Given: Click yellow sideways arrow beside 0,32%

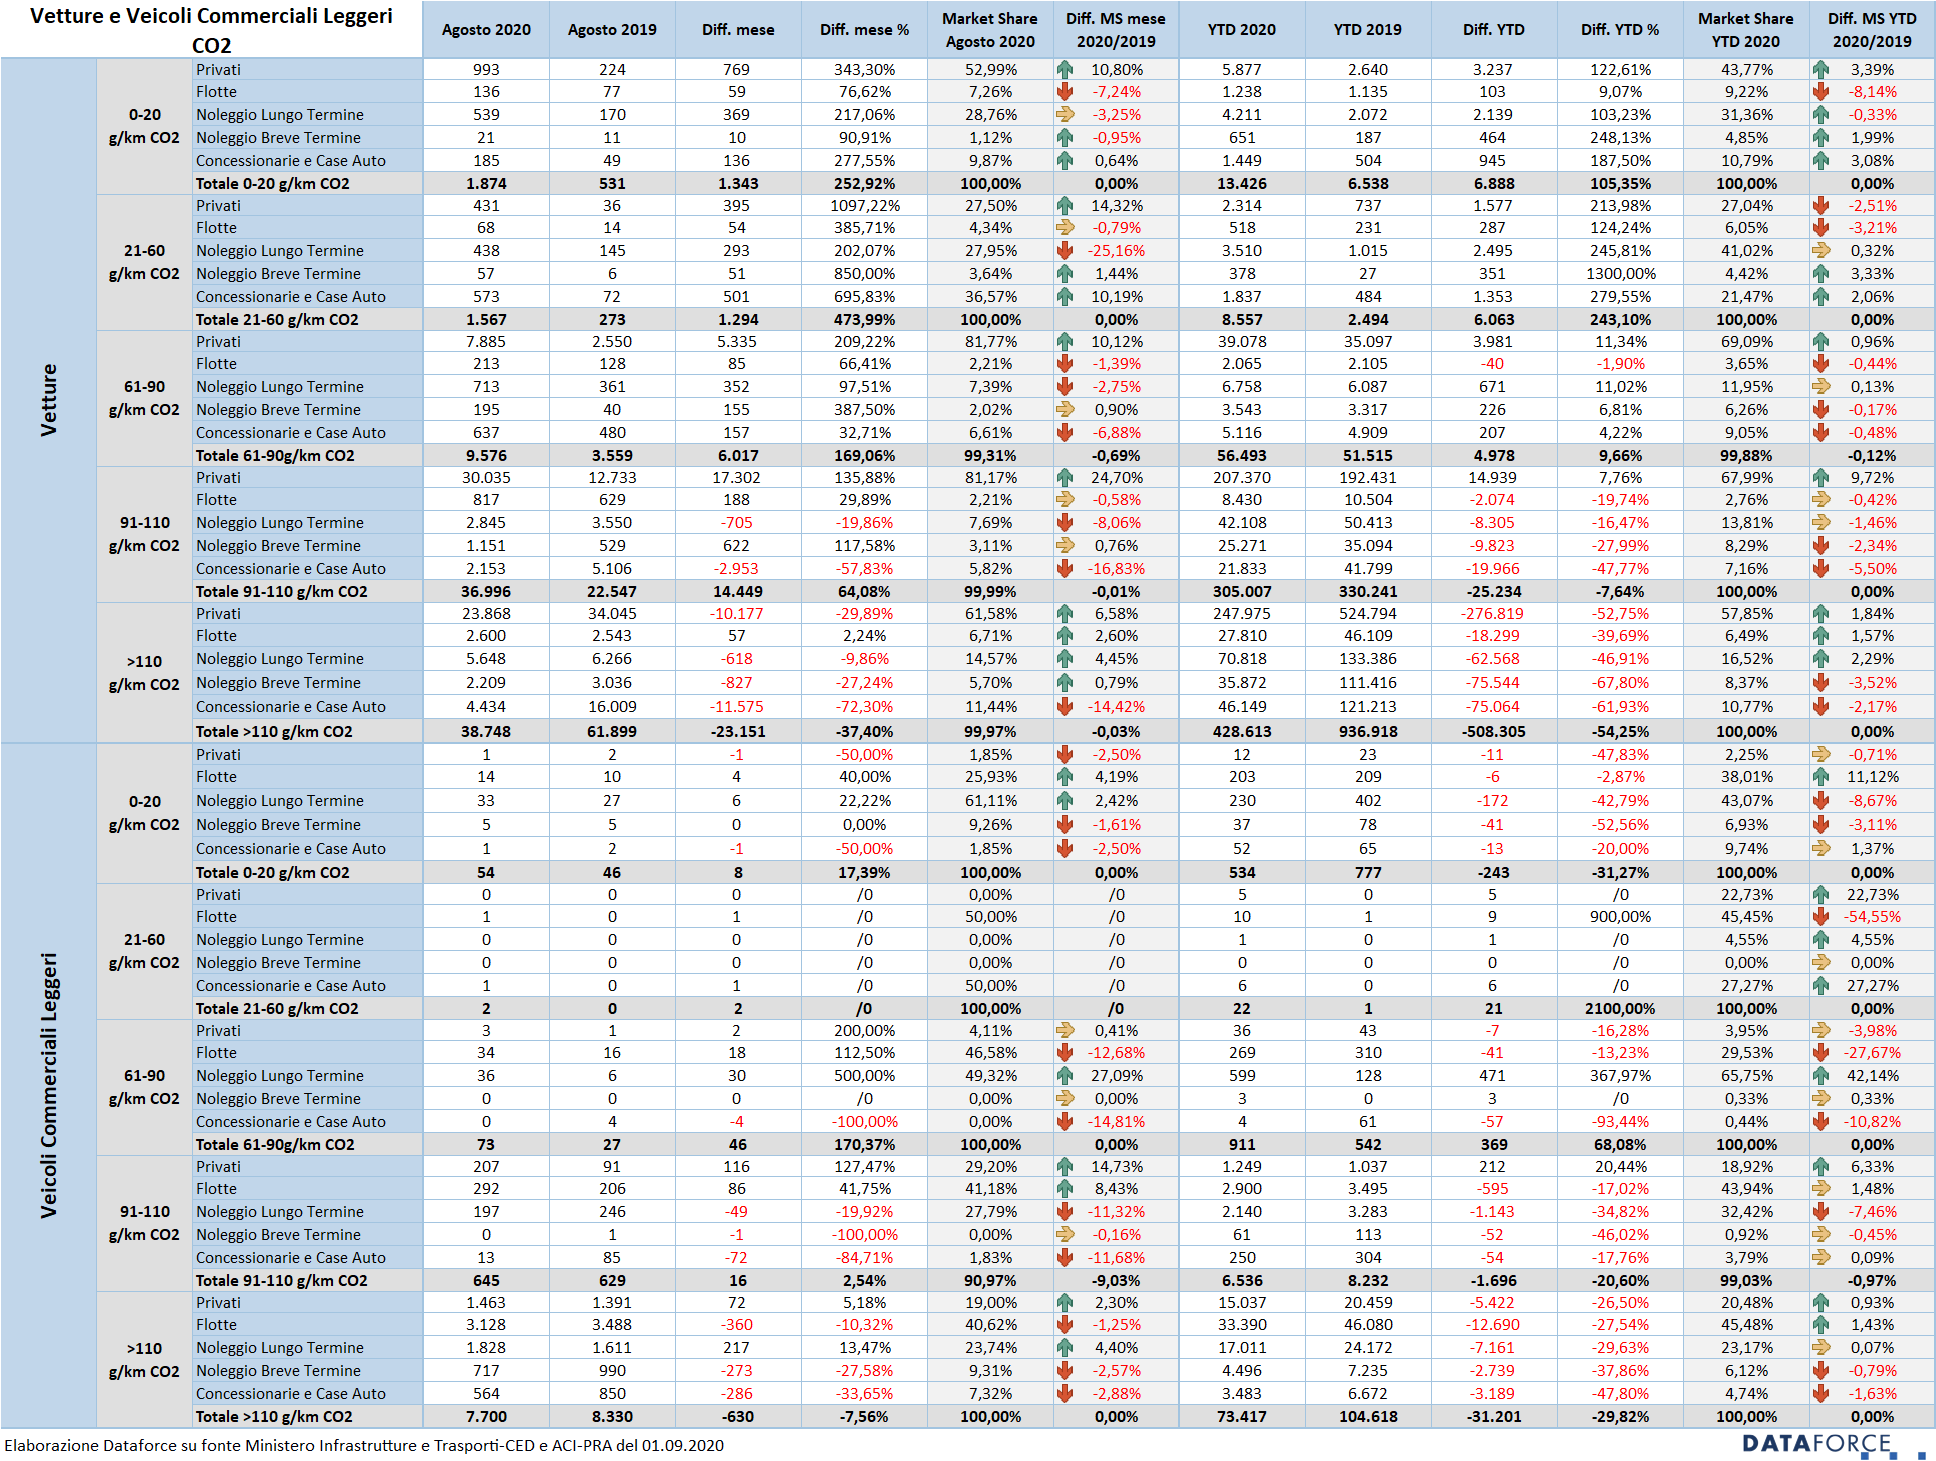Looking at the screenshot, I should click(1821, 251).
